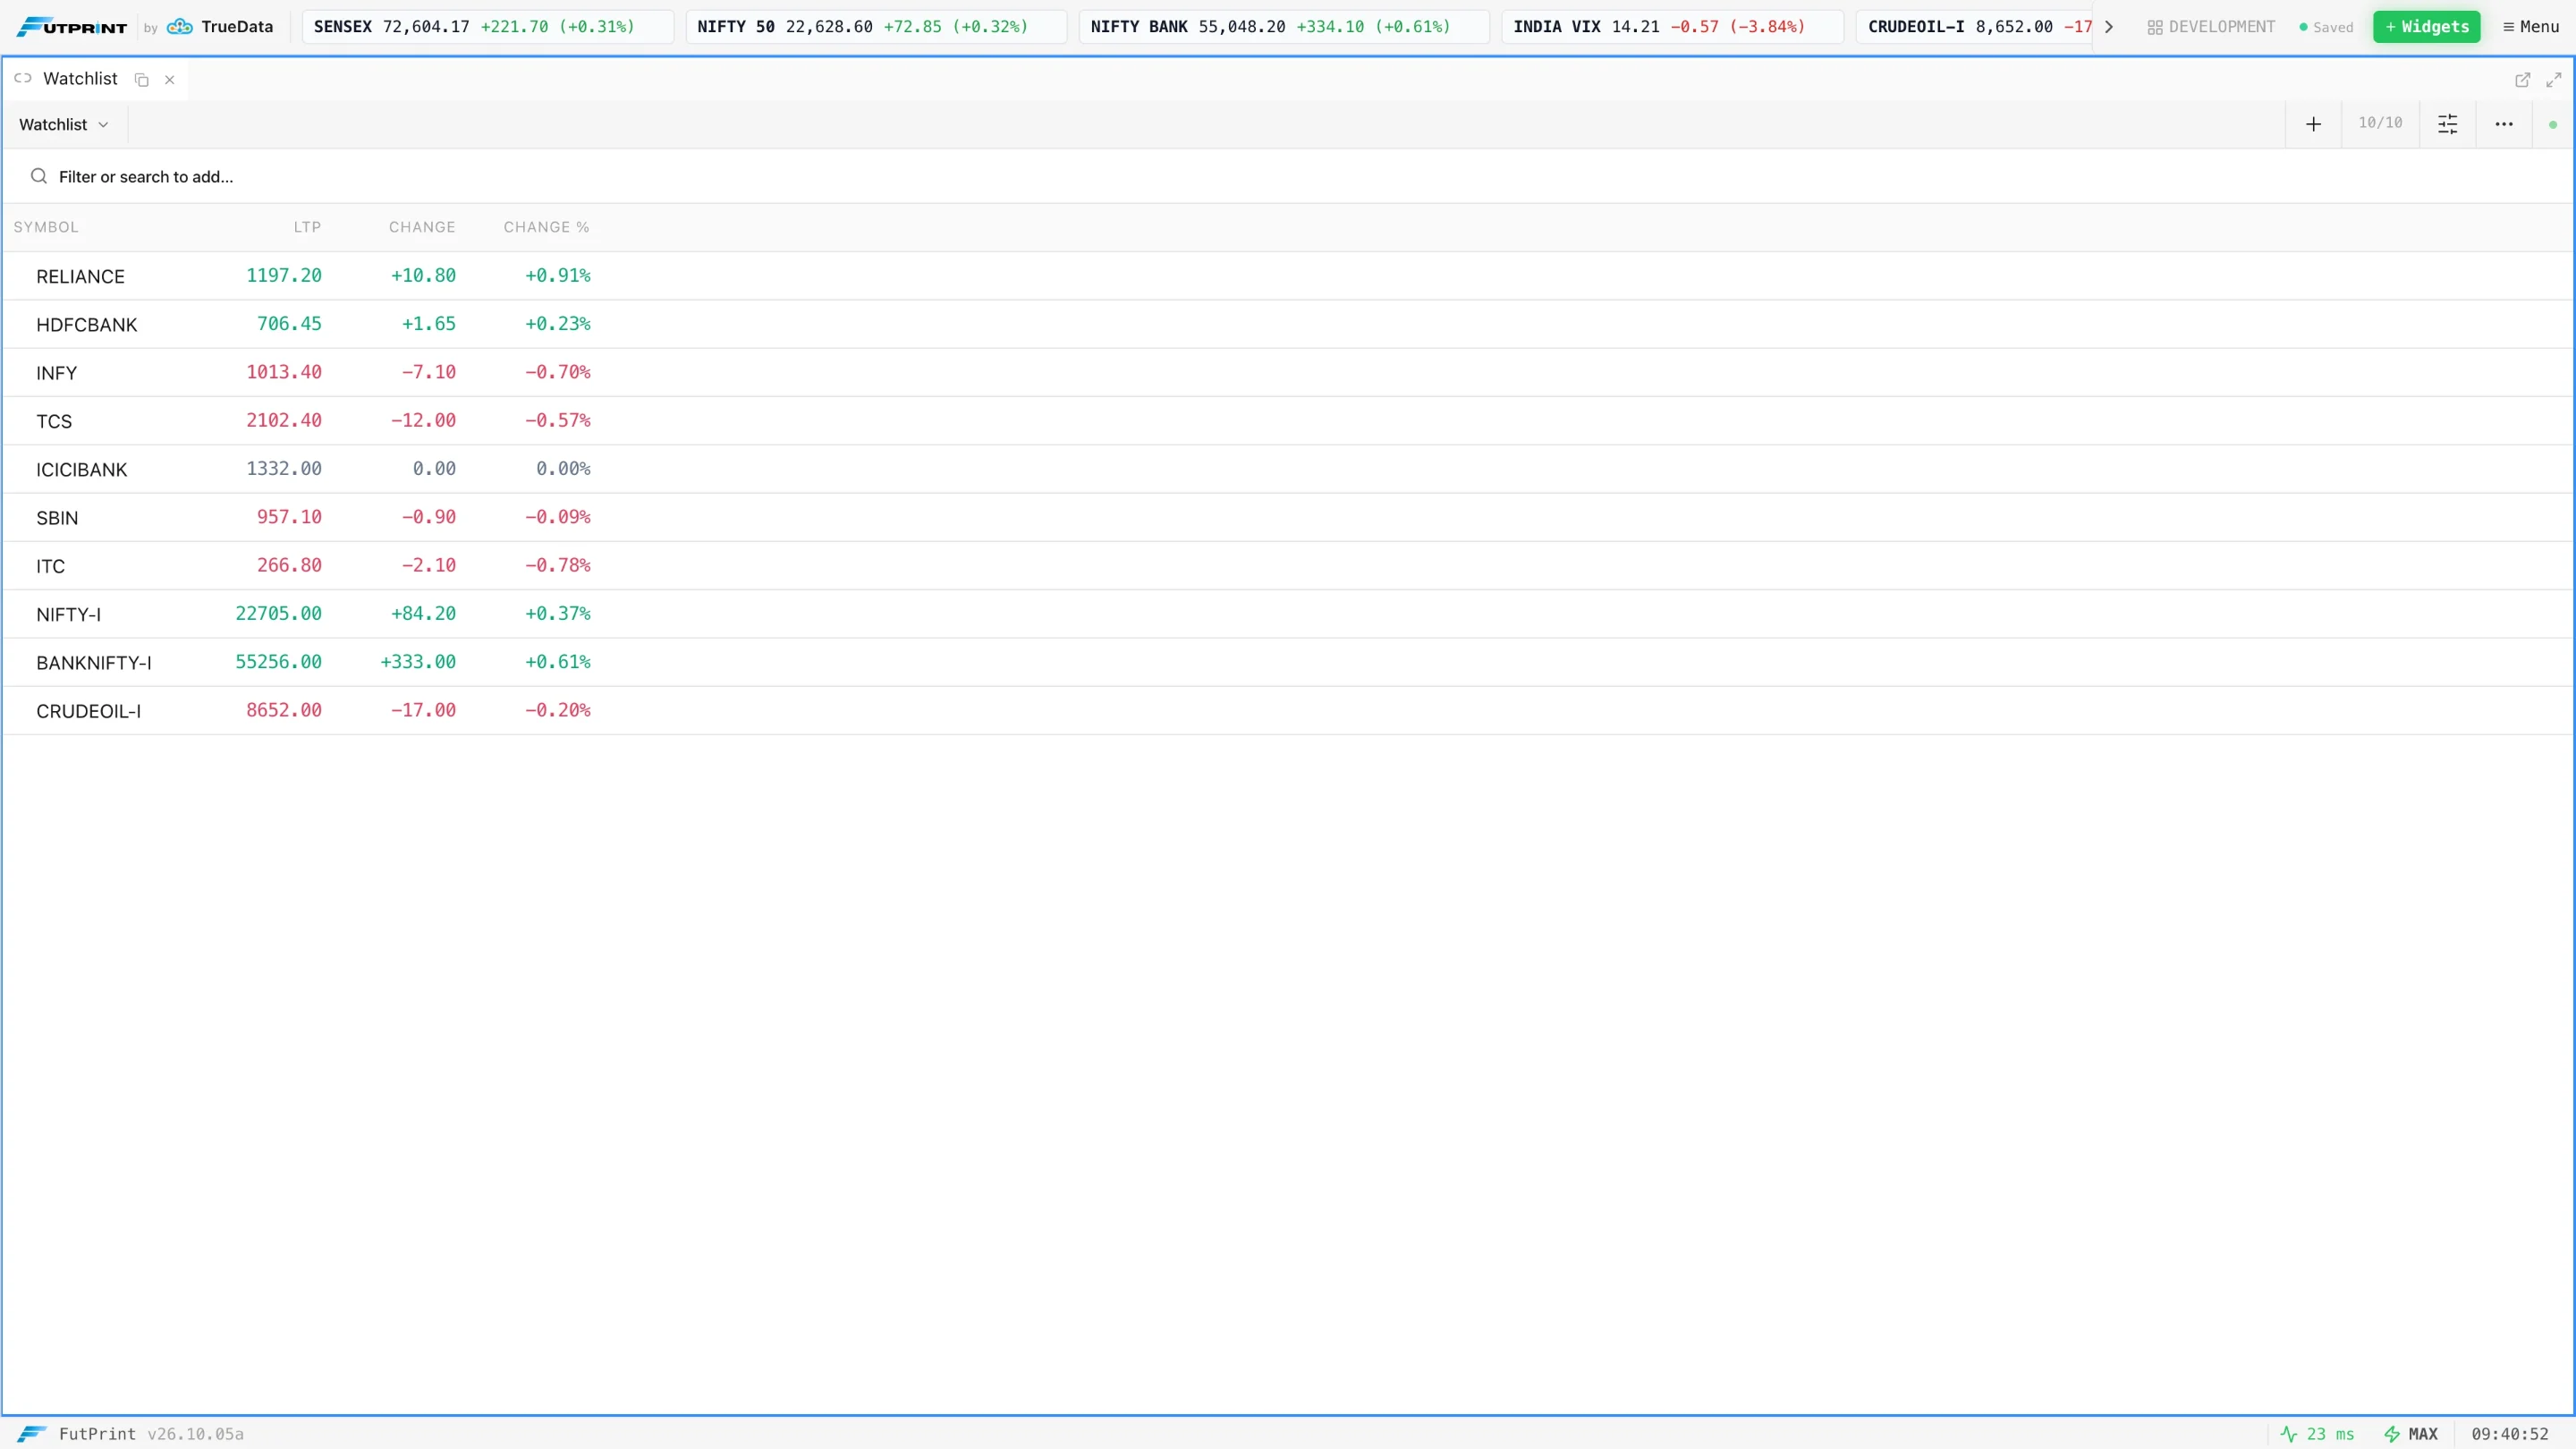This screenshot has height=1449, width=2576.
Task: Click the INDIA VIX ticker in top bar
Action: (1672, 27)
